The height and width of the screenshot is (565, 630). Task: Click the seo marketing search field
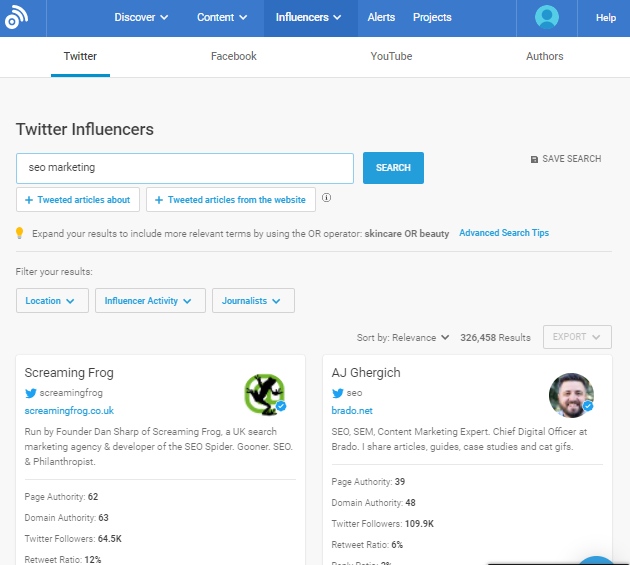pos(185,168)
